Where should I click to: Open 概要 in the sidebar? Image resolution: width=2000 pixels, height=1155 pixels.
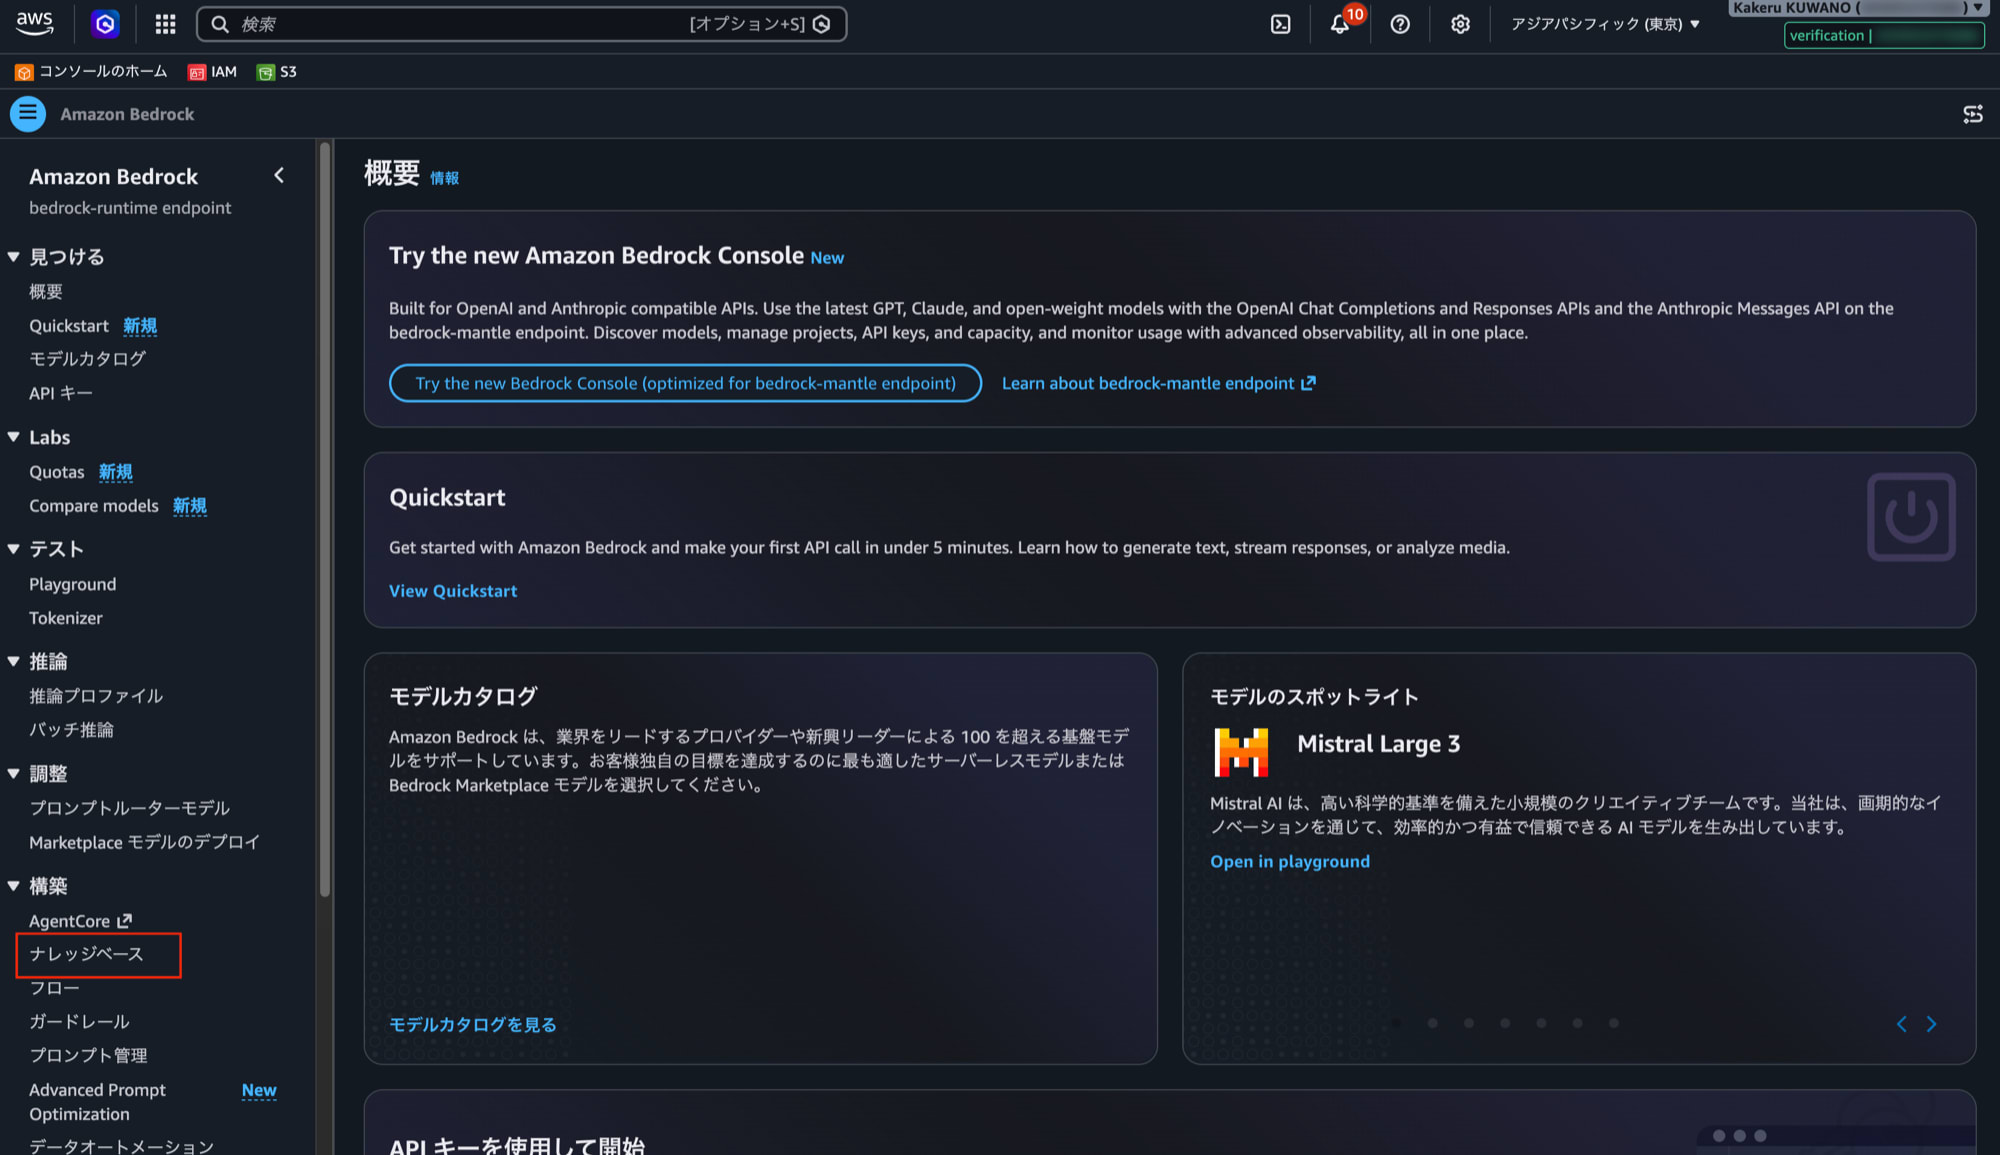click(x=46, y=291)
